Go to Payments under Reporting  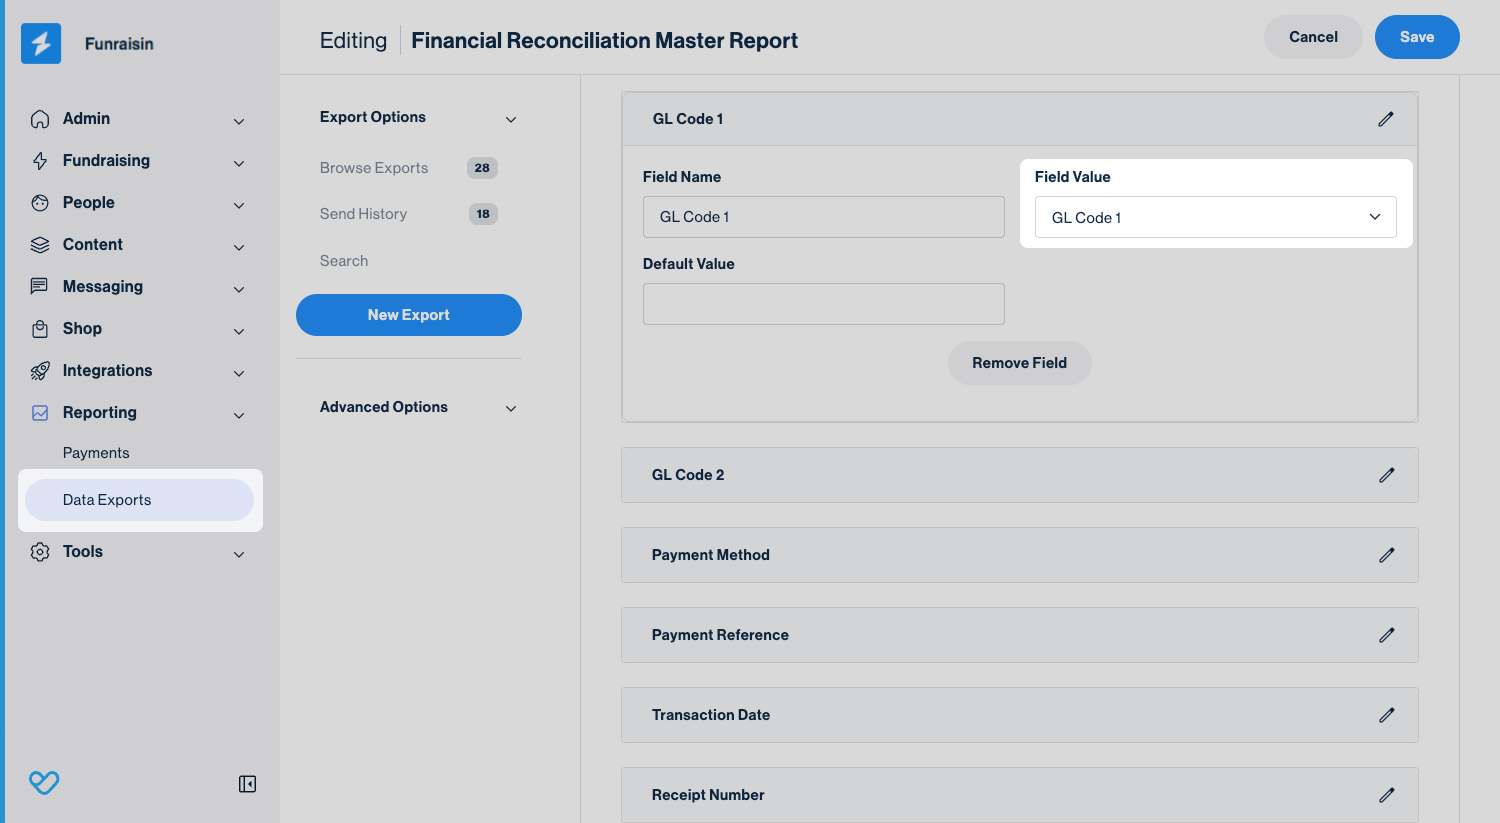[x=96, y=453]
